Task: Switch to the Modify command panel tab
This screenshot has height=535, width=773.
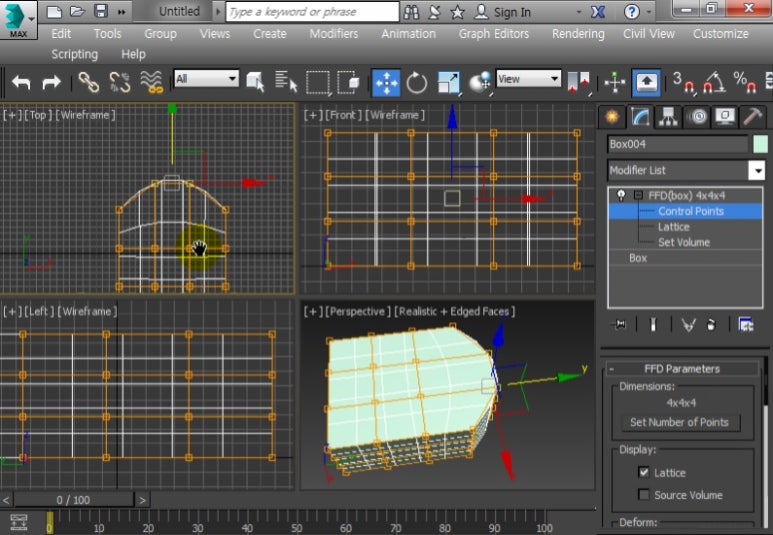Action: (x=640, y=117)
